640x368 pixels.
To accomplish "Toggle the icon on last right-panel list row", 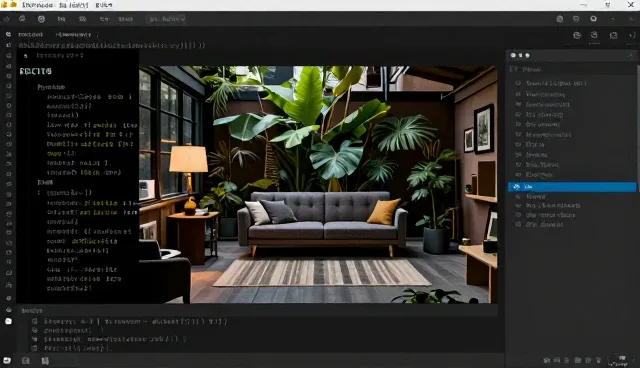I will pyautogui.click(x=518, y=224).
